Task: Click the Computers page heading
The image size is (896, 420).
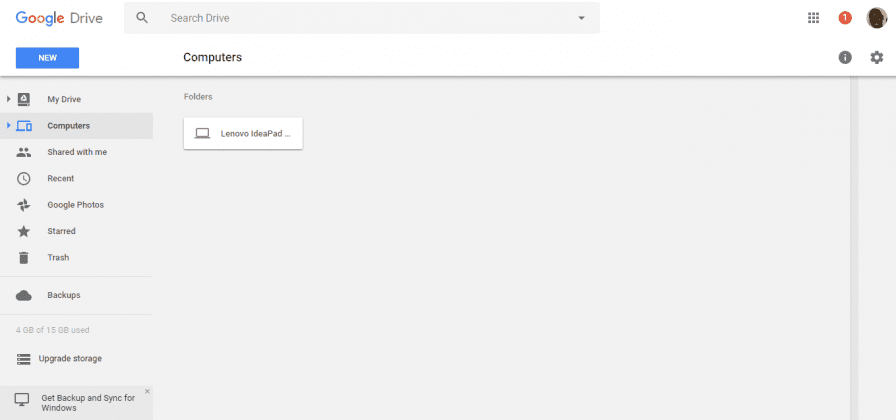Action: tap(213, 57)
